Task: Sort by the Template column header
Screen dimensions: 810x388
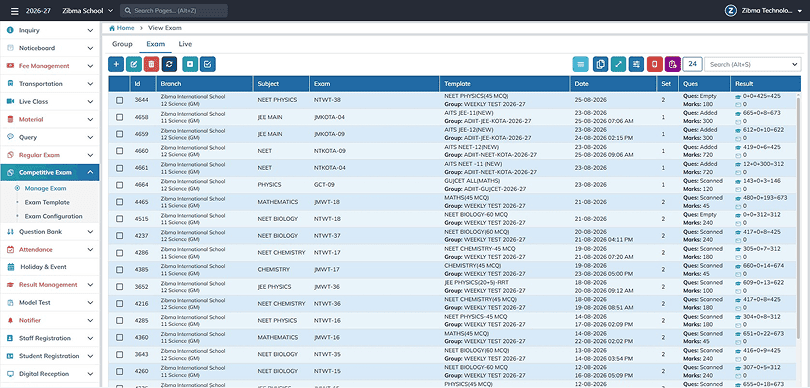Action: coord(505,84)
